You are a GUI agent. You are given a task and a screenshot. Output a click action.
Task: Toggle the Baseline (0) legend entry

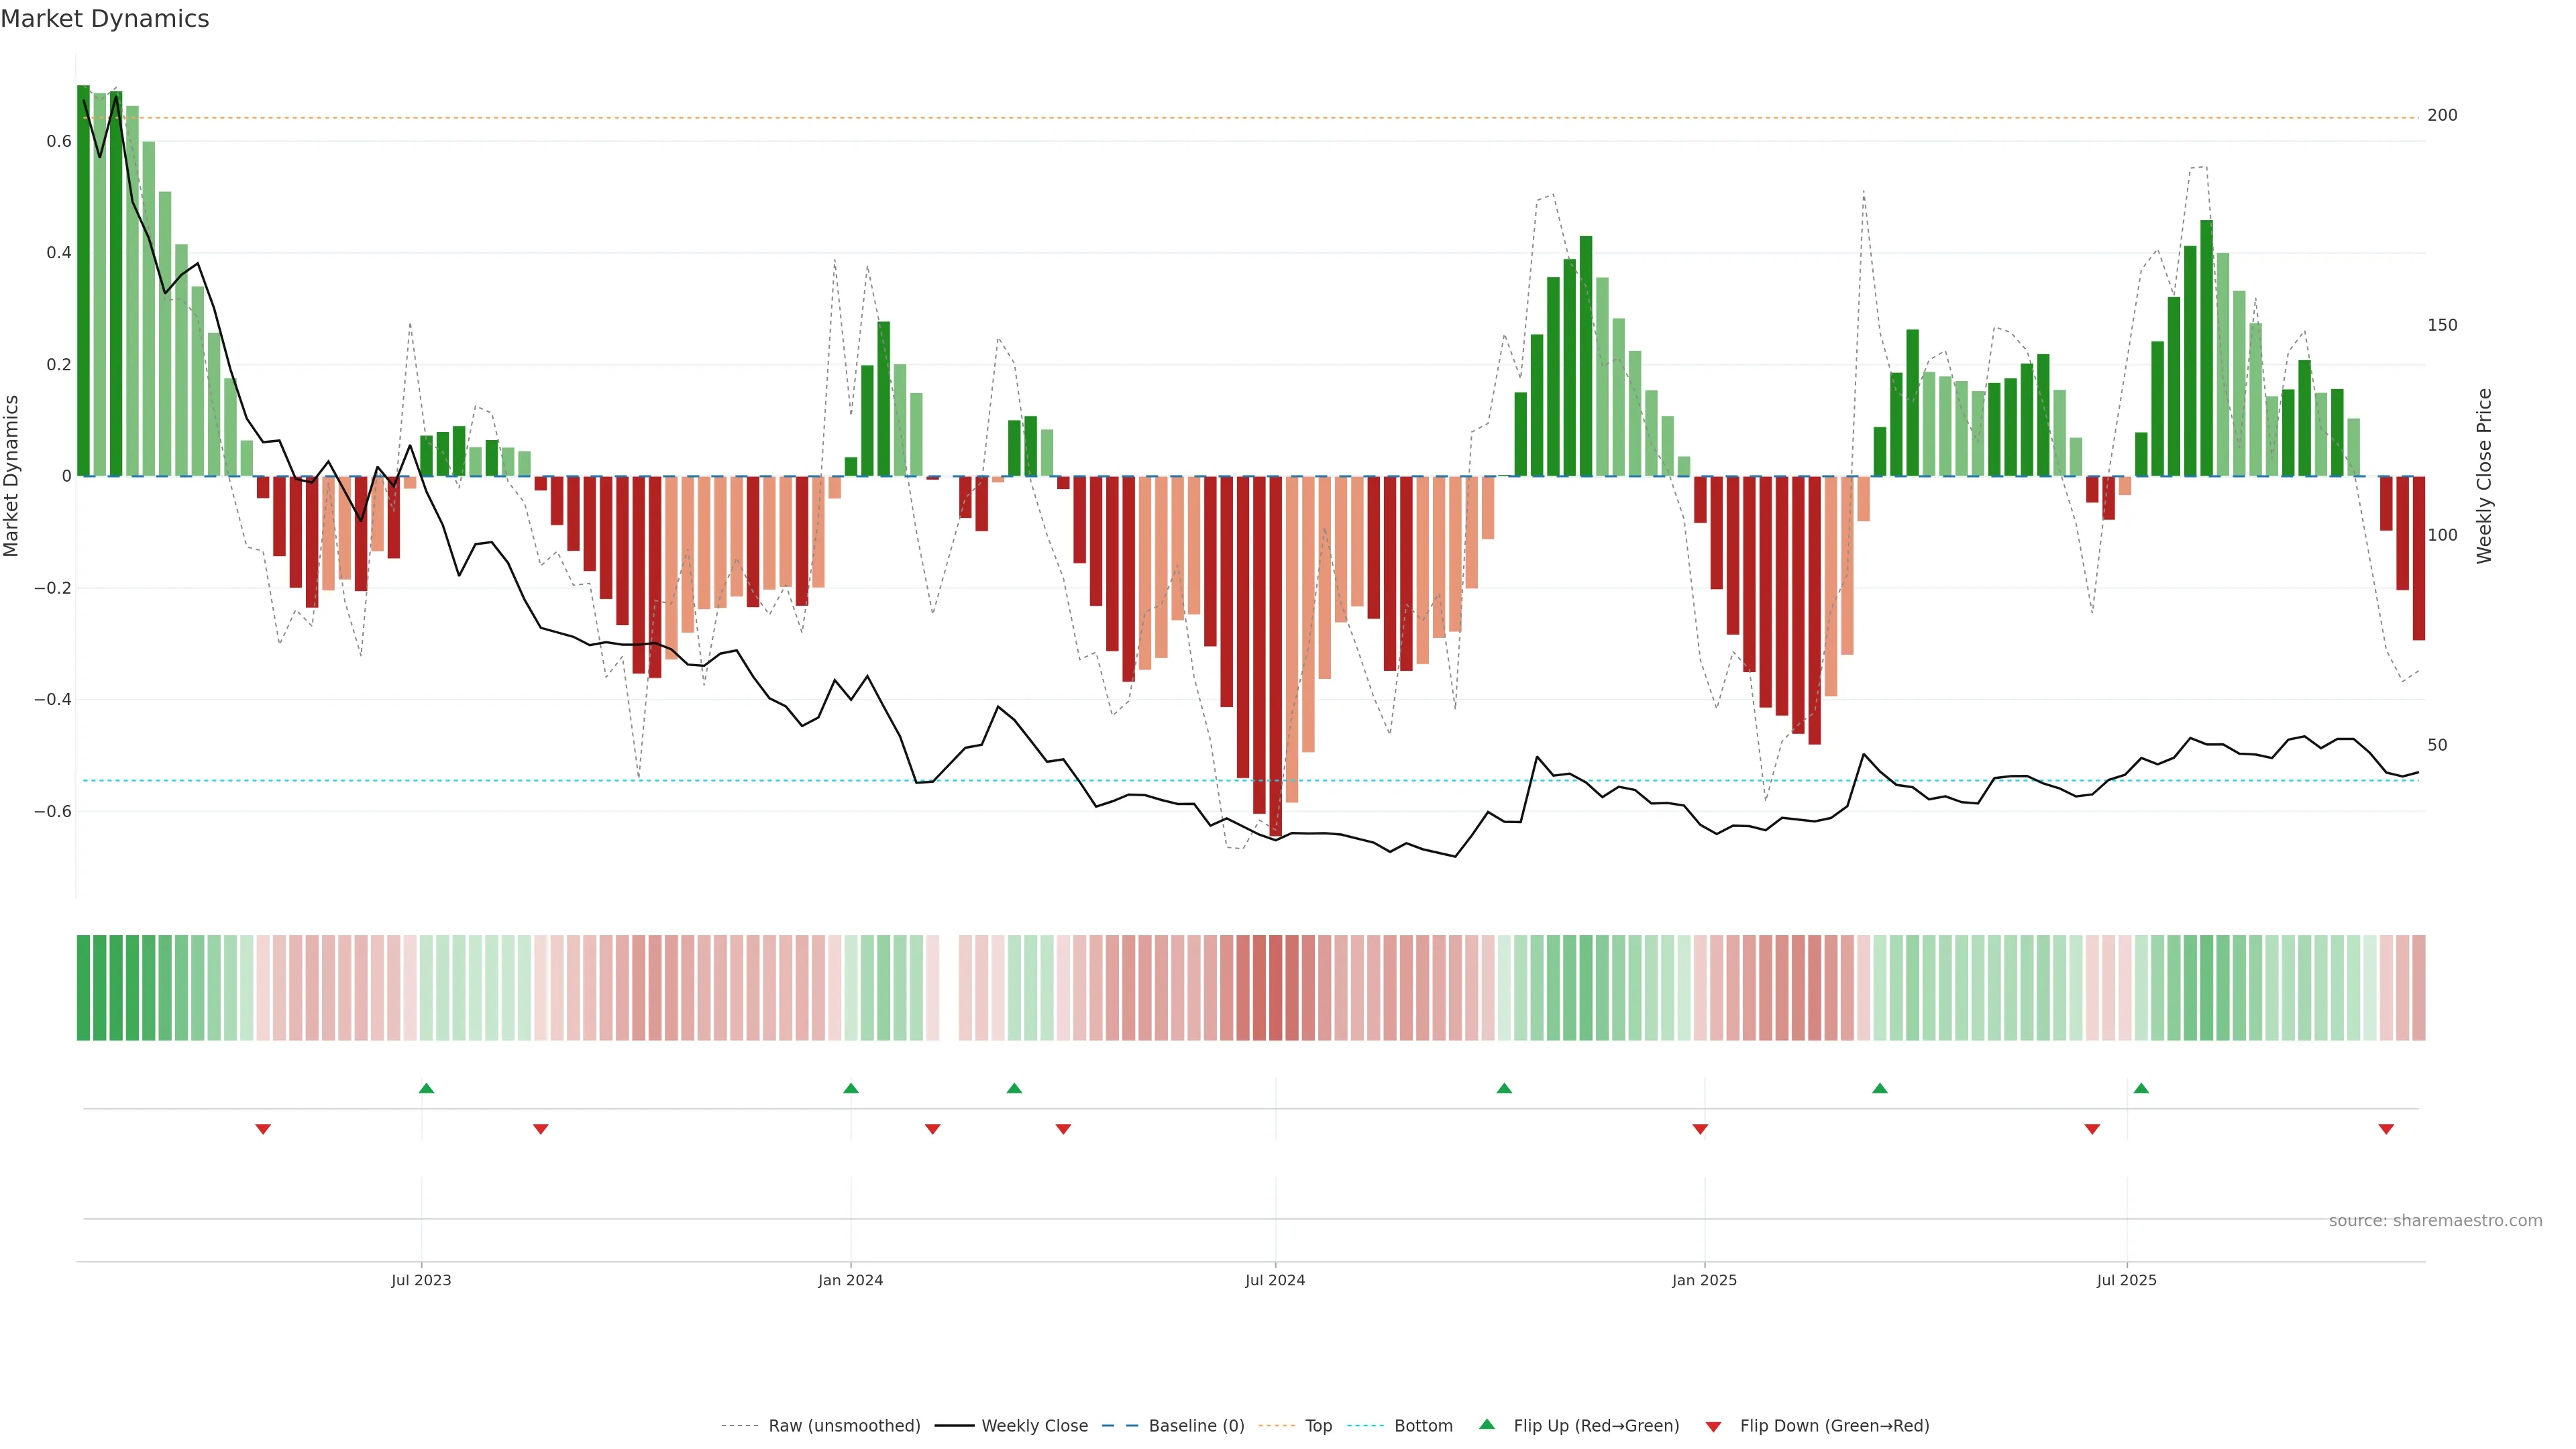click(1196, 1426)
